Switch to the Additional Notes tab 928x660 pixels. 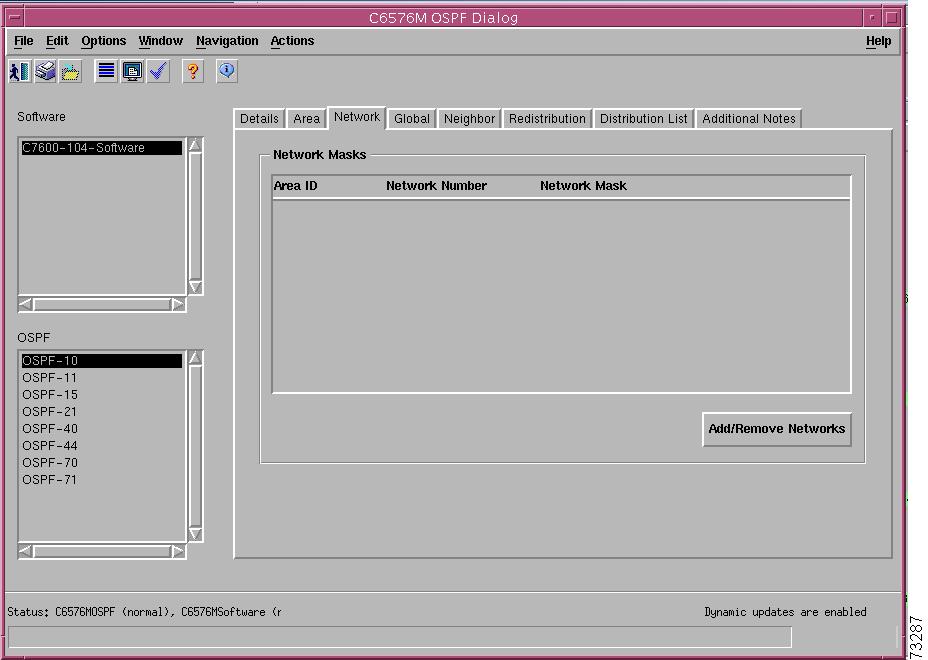(749, 118)
